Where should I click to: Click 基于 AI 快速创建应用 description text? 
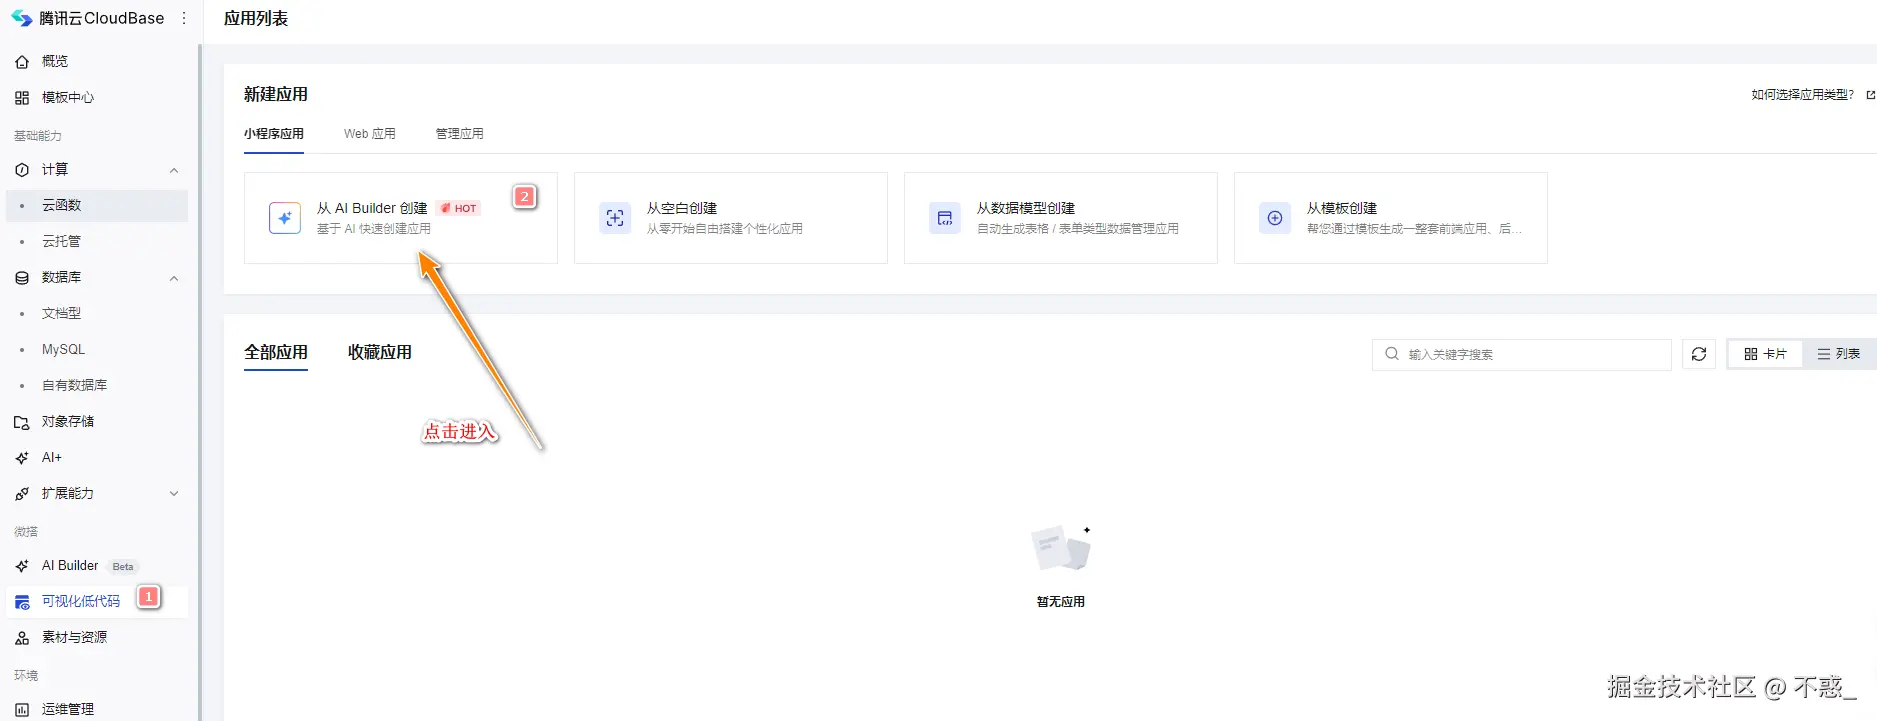(x=374, y=229)
